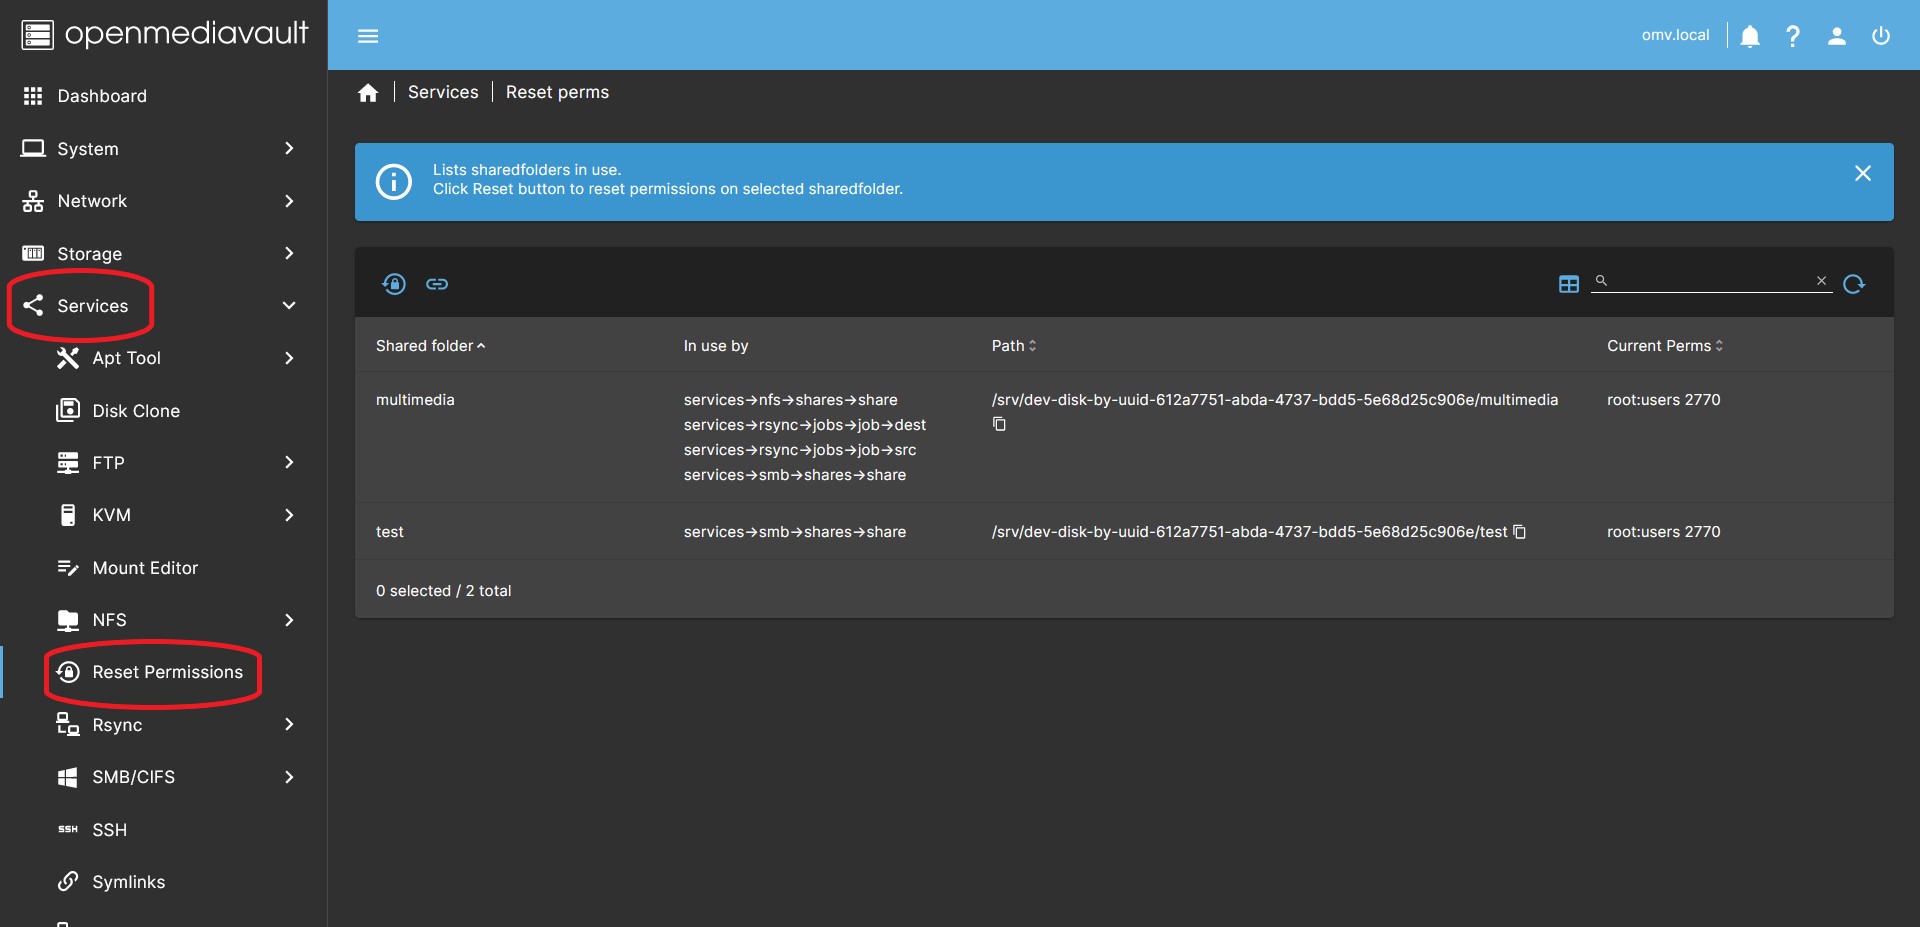Open Dashboard from the sidebar

(x=101, y=96)
